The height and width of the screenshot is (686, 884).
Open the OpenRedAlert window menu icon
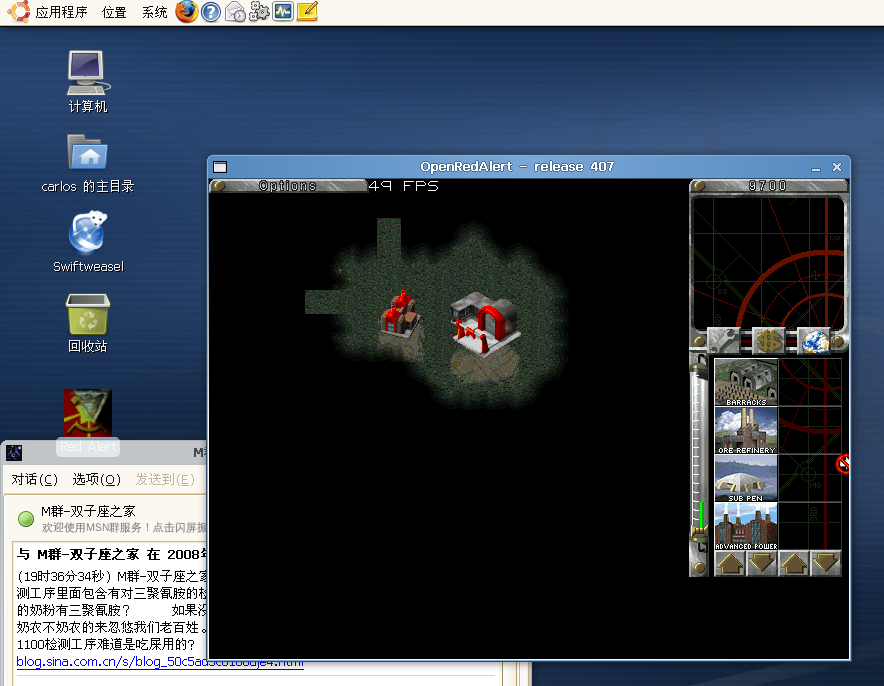click(220, 167)
